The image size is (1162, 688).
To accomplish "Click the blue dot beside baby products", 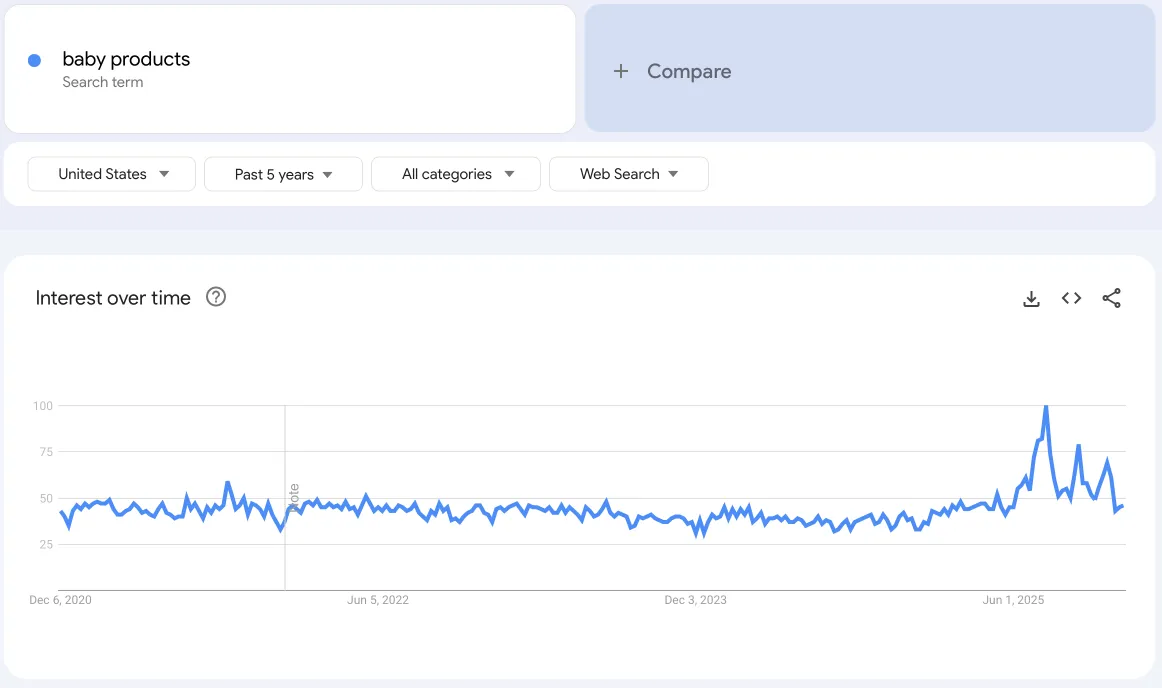I will 34,60.
